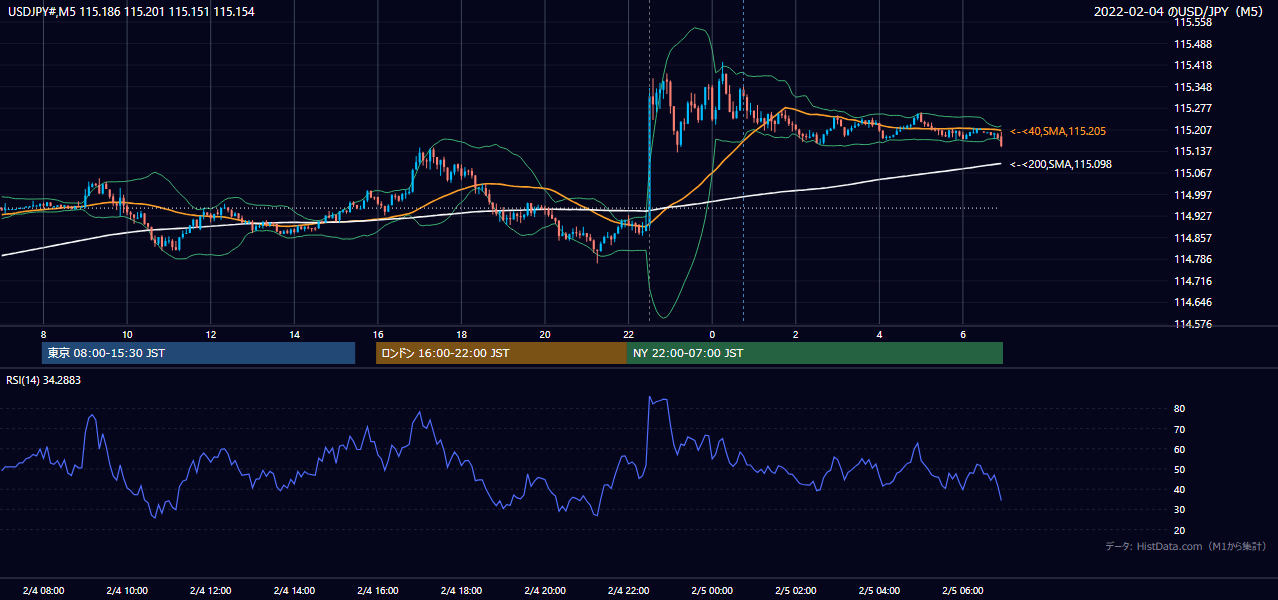1278x600 pixels.
Task: Click RSI scale value 70
Action: [1180, 429]
